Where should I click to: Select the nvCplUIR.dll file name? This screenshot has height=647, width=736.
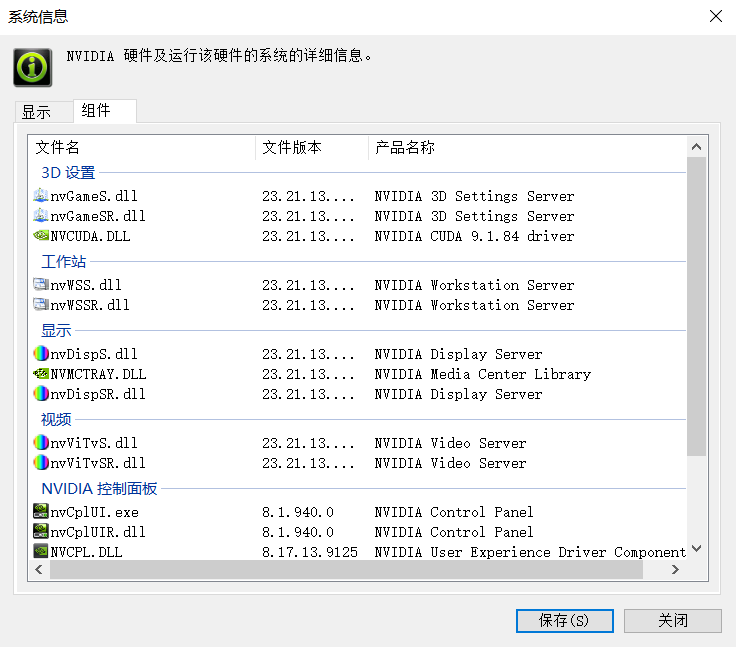click(x=98, y=532)
